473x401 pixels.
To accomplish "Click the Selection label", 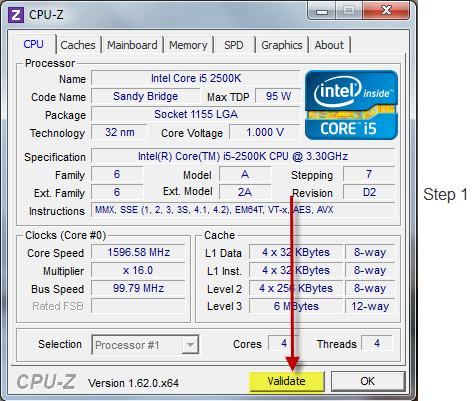I will [x=60, y=344].
